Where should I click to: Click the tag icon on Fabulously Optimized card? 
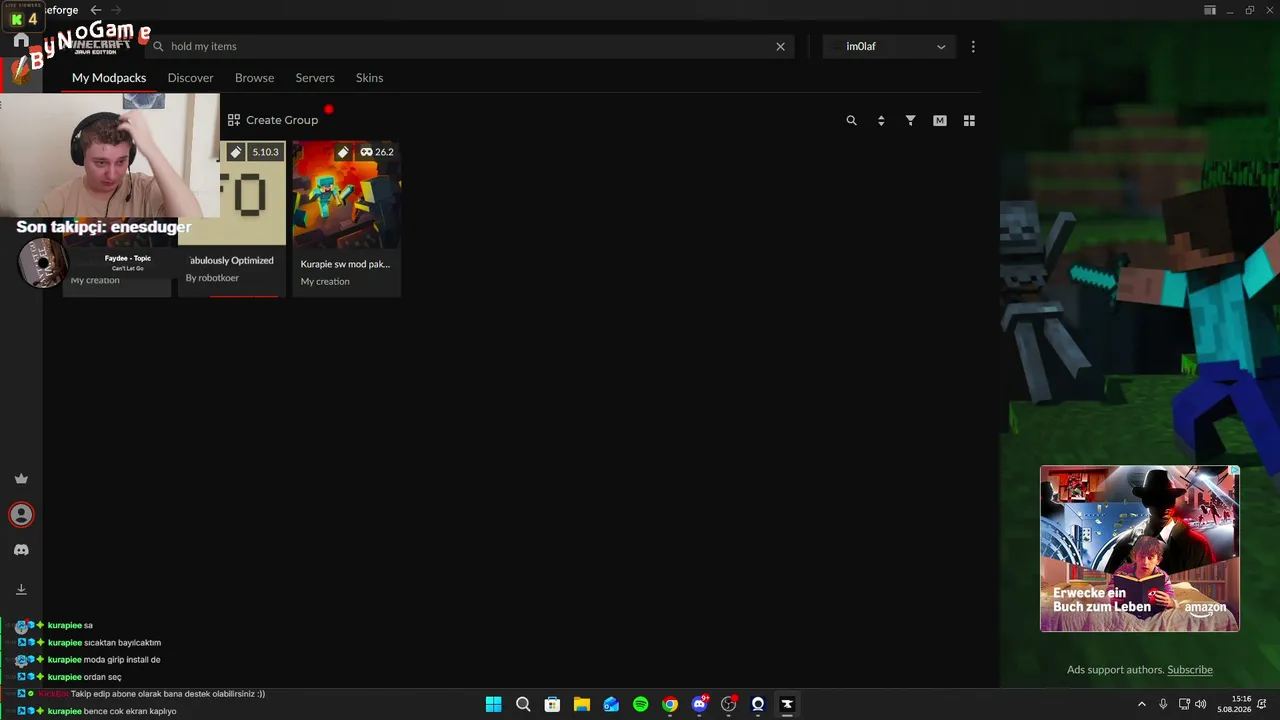tap(236, 152)
